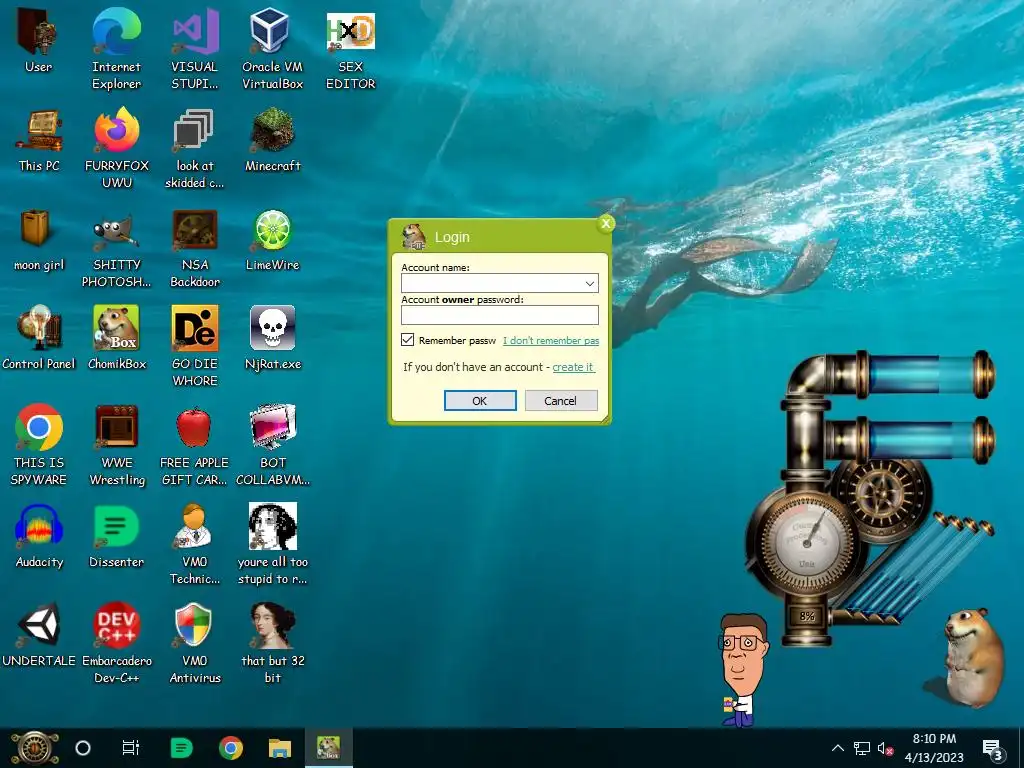Viewport: 1024px width, 768px height.
Task: Open the clock showing 8:10 PM
Action: click(x=934, y=748)
